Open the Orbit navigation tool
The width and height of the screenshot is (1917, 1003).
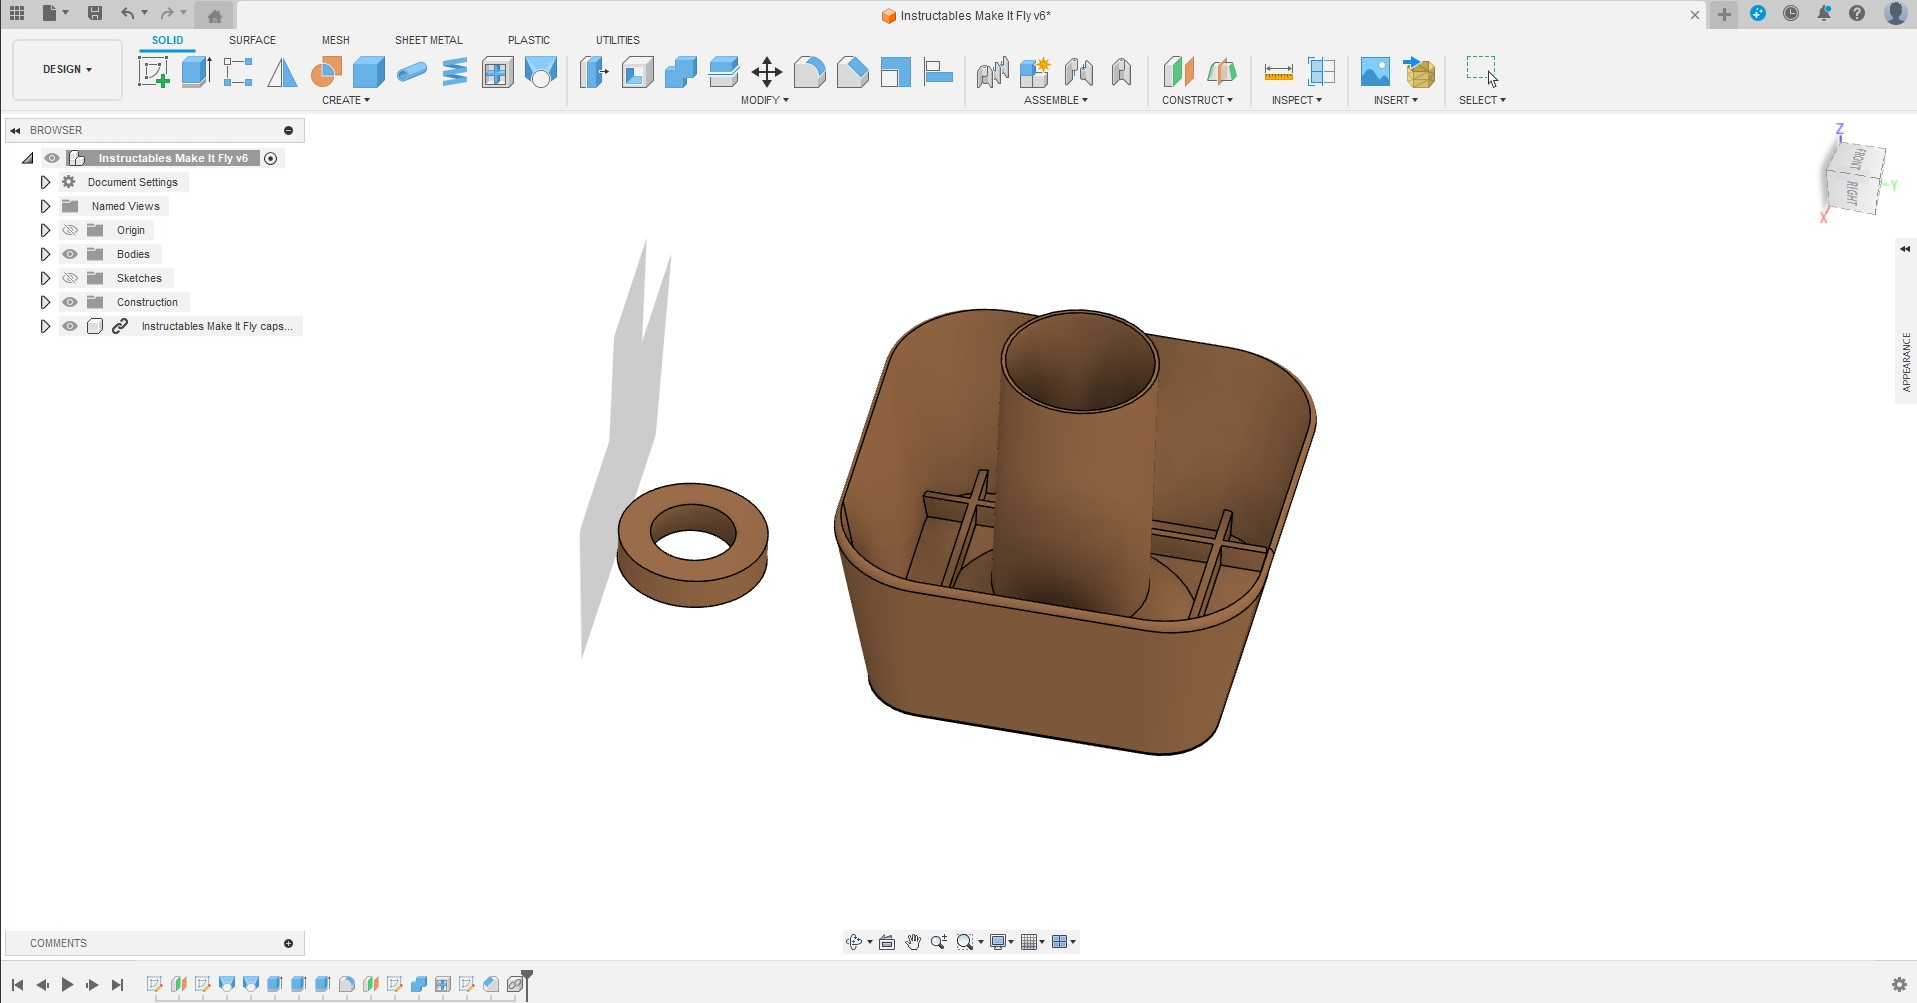[x=854, y=942]
